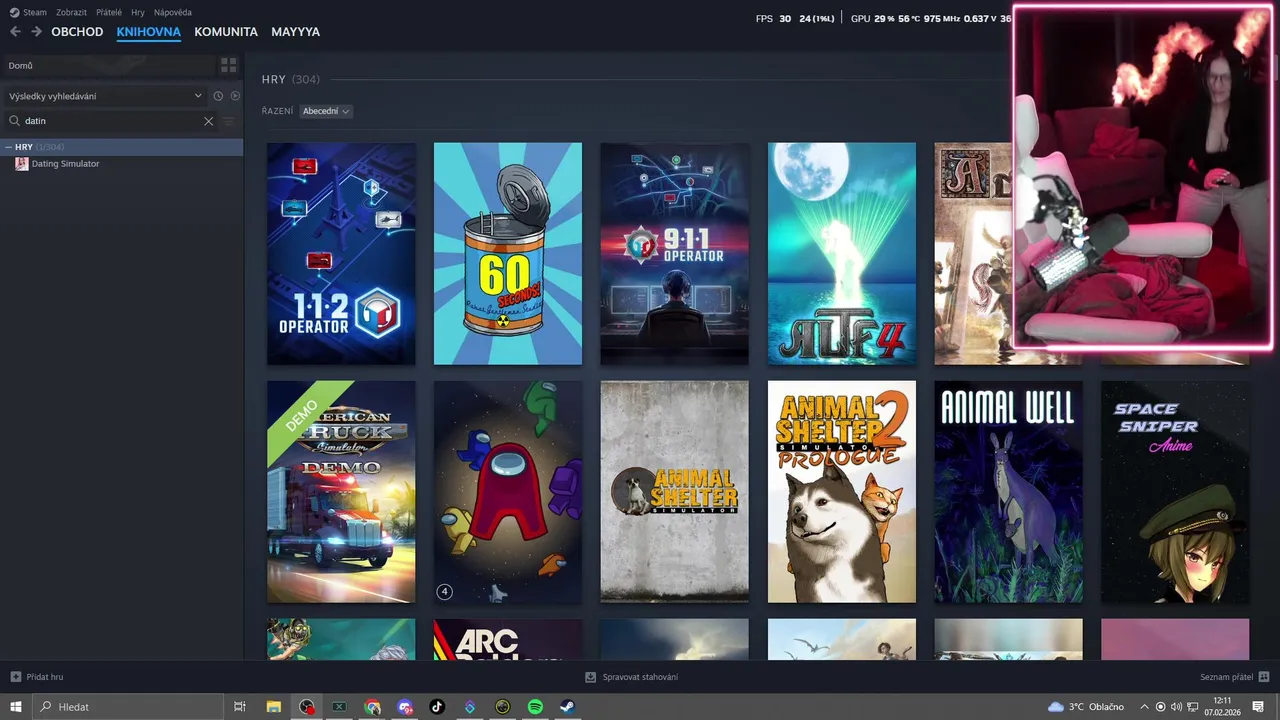
Task: Open the volume control in the tray
Action: 1176,707
